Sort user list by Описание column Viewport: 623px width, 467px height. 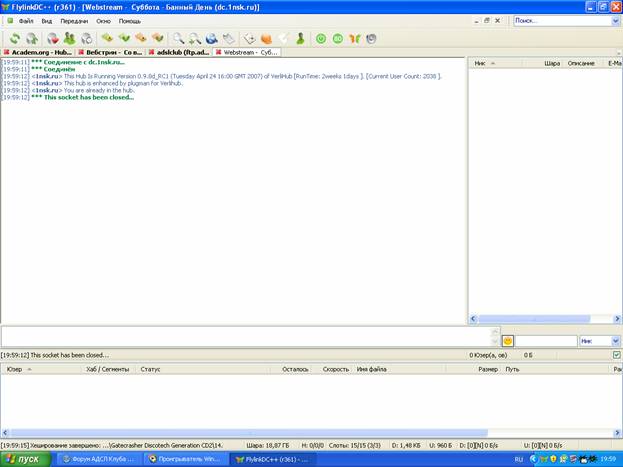582,63
